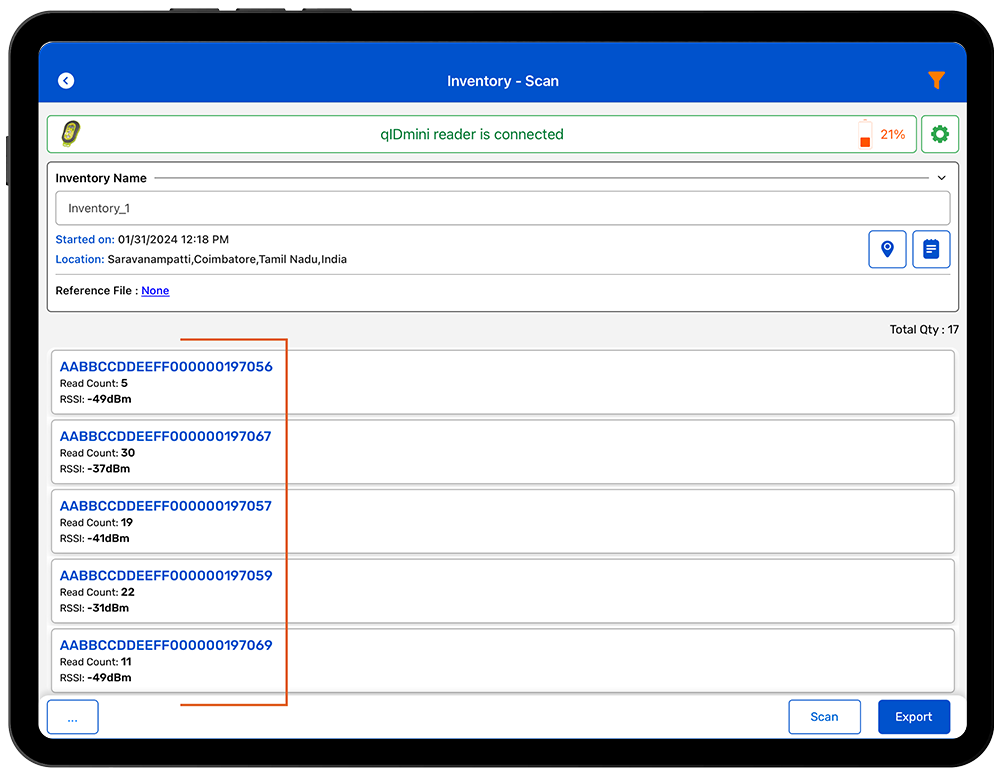Viewport: 1000px width, 774px height.
Task: Collapse the Inventory Name section
Action: (941, 178)
